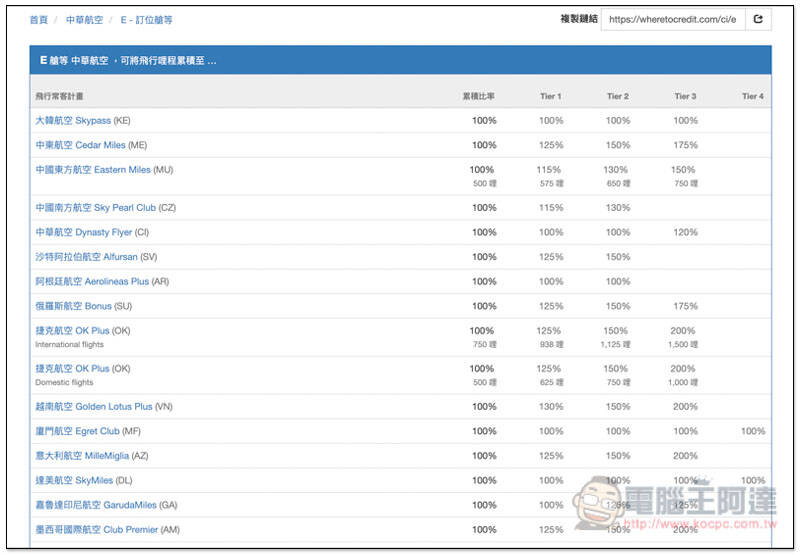This screenshot has height=555, width=800.
Task: Click the Tier 1 column header
Action: [551, 96]
